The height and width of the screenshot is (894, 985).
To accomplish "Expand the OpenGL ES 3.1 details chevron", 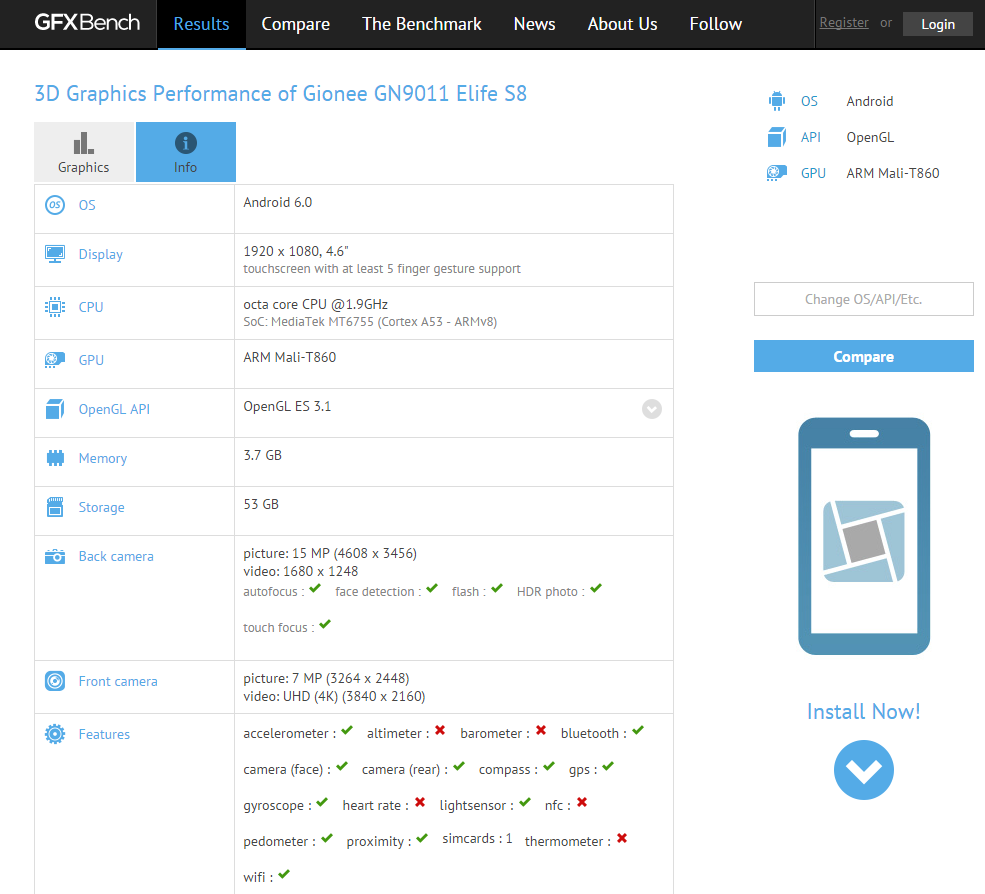I will (x=651, y=409).
